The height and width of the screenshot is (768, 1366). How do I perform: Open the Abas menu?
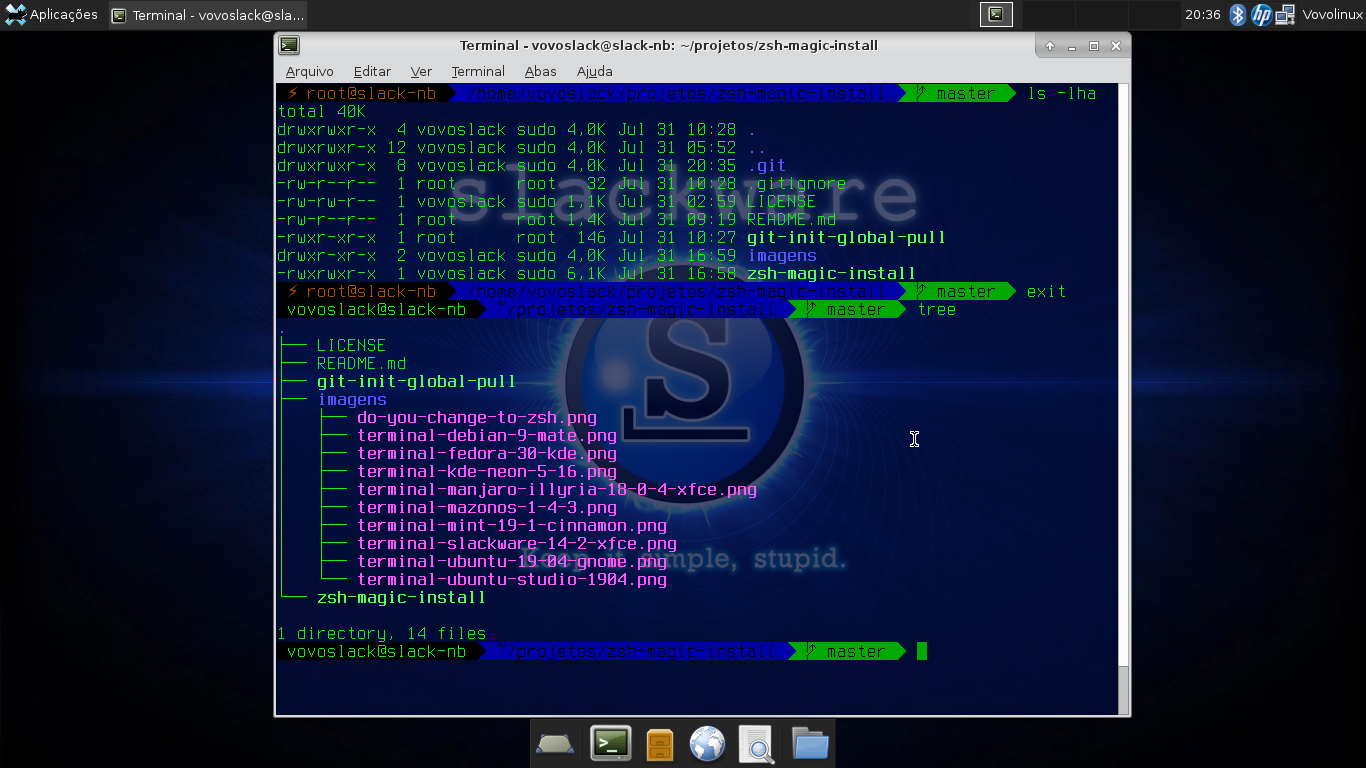[541, 71]
